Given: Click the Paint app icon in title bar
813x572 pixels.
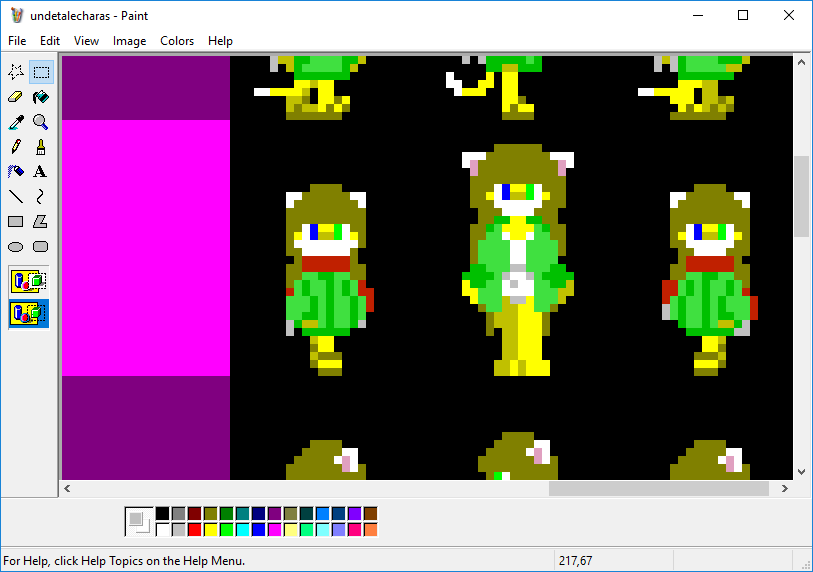Looking at the screenshot, I should tap(17, 16).
